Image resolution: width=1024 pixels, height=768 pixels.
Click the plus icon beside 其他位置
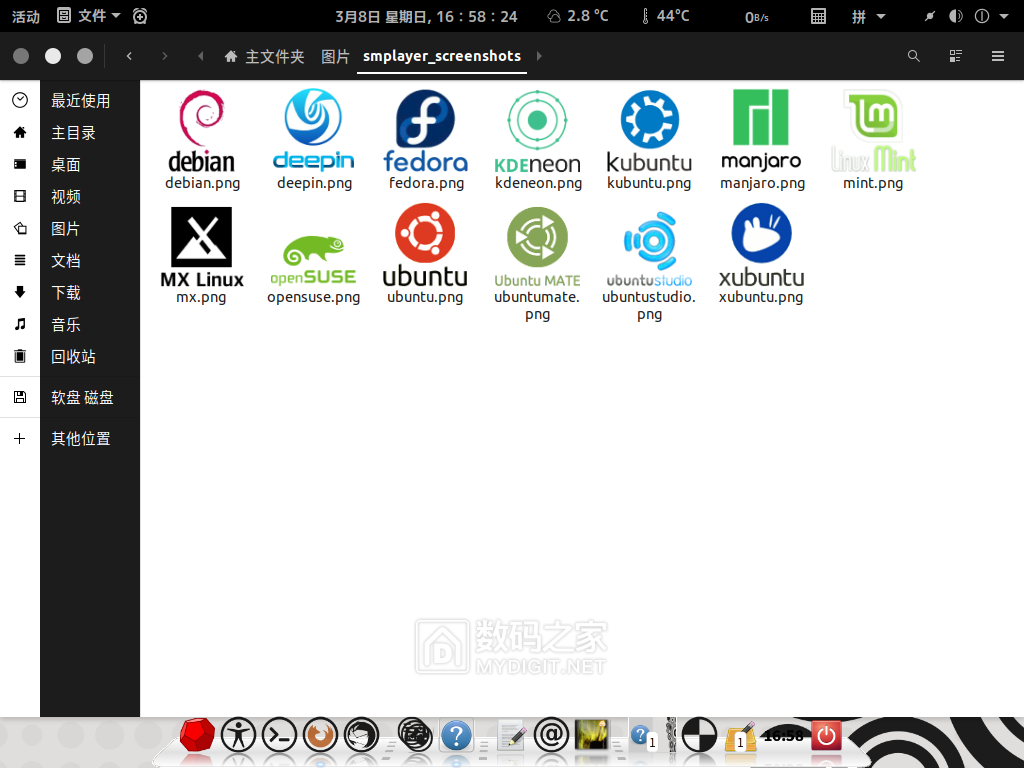pyautogui.click(x=20, y=438)
